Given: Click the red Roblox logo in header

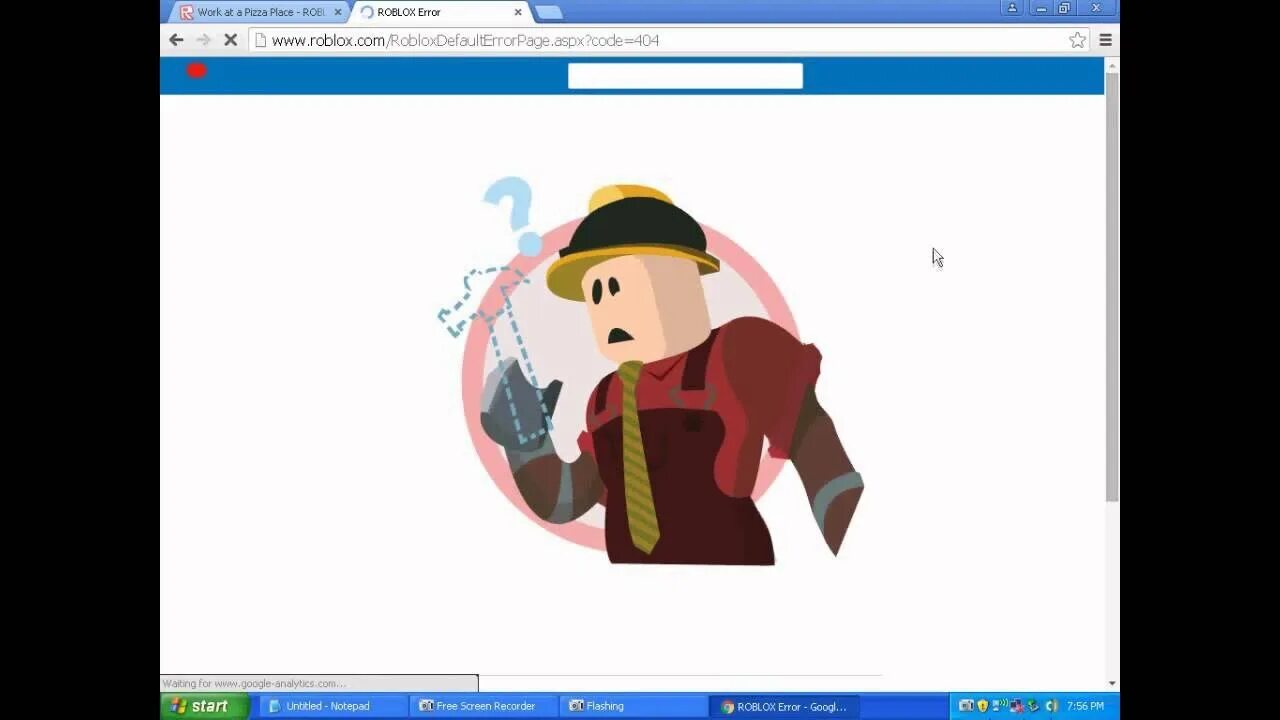Looking at the screenshot, I should [x=196, y=70].
